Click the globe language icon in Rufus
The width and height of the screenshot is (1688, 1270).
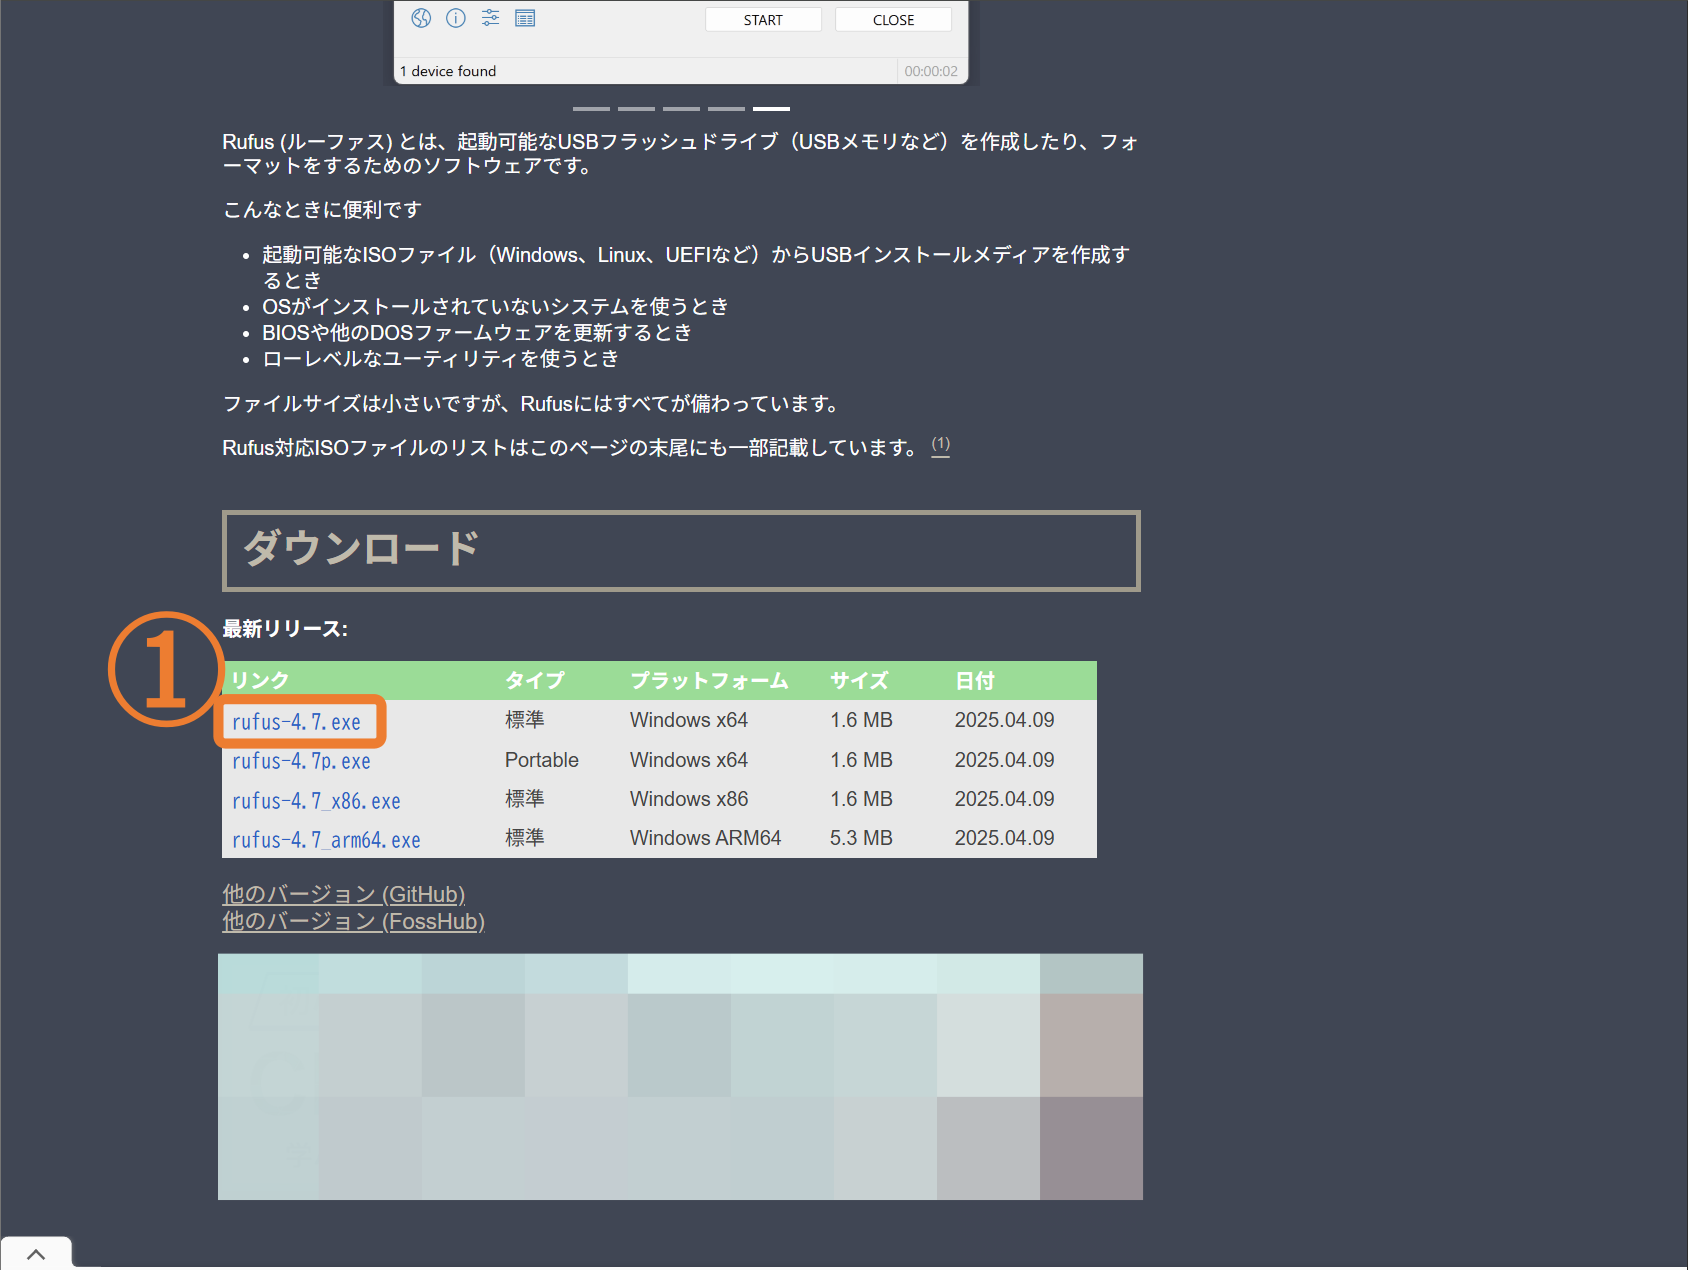tap(421, 18)
